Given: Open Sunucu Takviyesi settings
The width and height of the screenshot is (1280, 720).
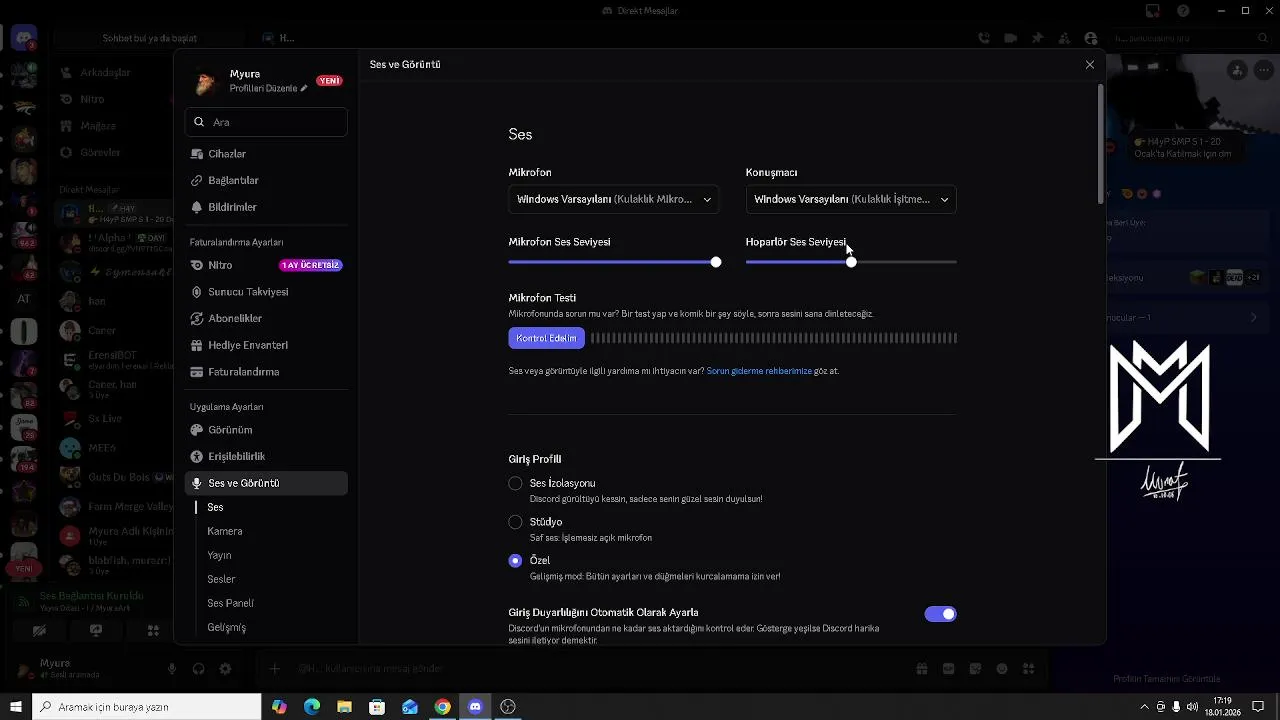Looking at the screenshot, I should [x=266, y=292].
